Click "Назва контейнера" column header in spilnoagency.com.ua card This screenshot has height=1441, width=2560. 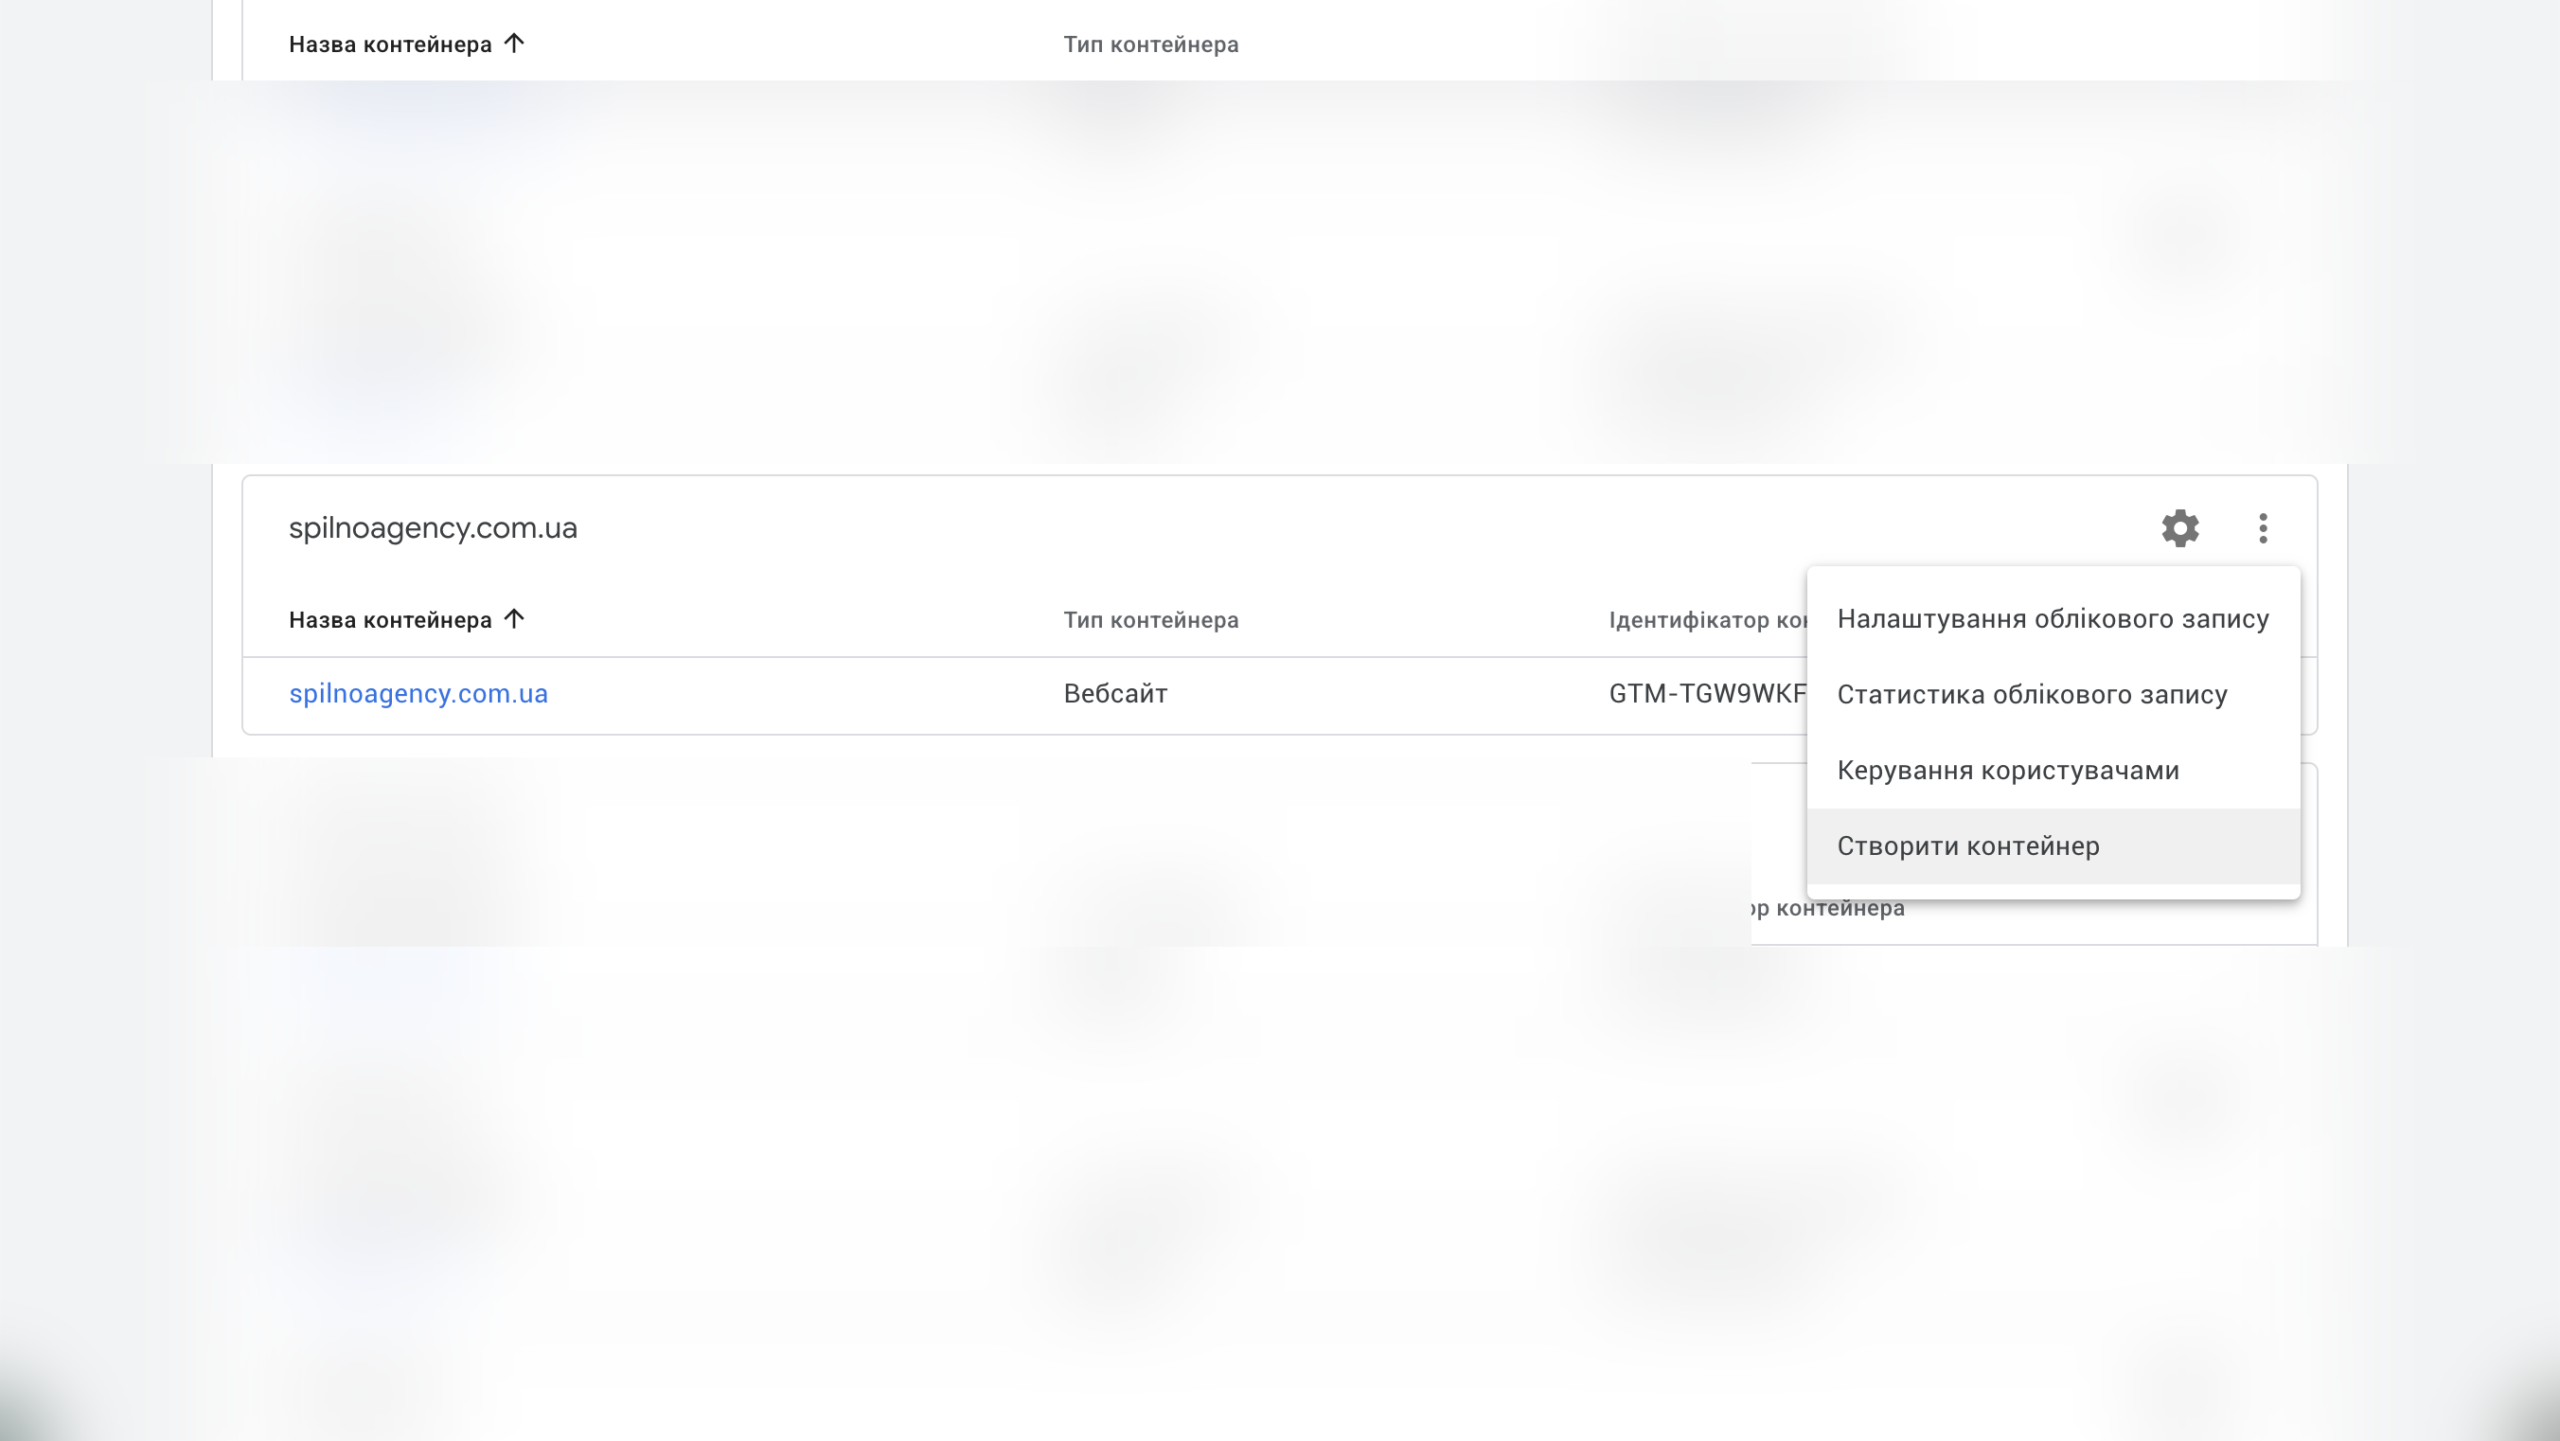pos(390,620)
